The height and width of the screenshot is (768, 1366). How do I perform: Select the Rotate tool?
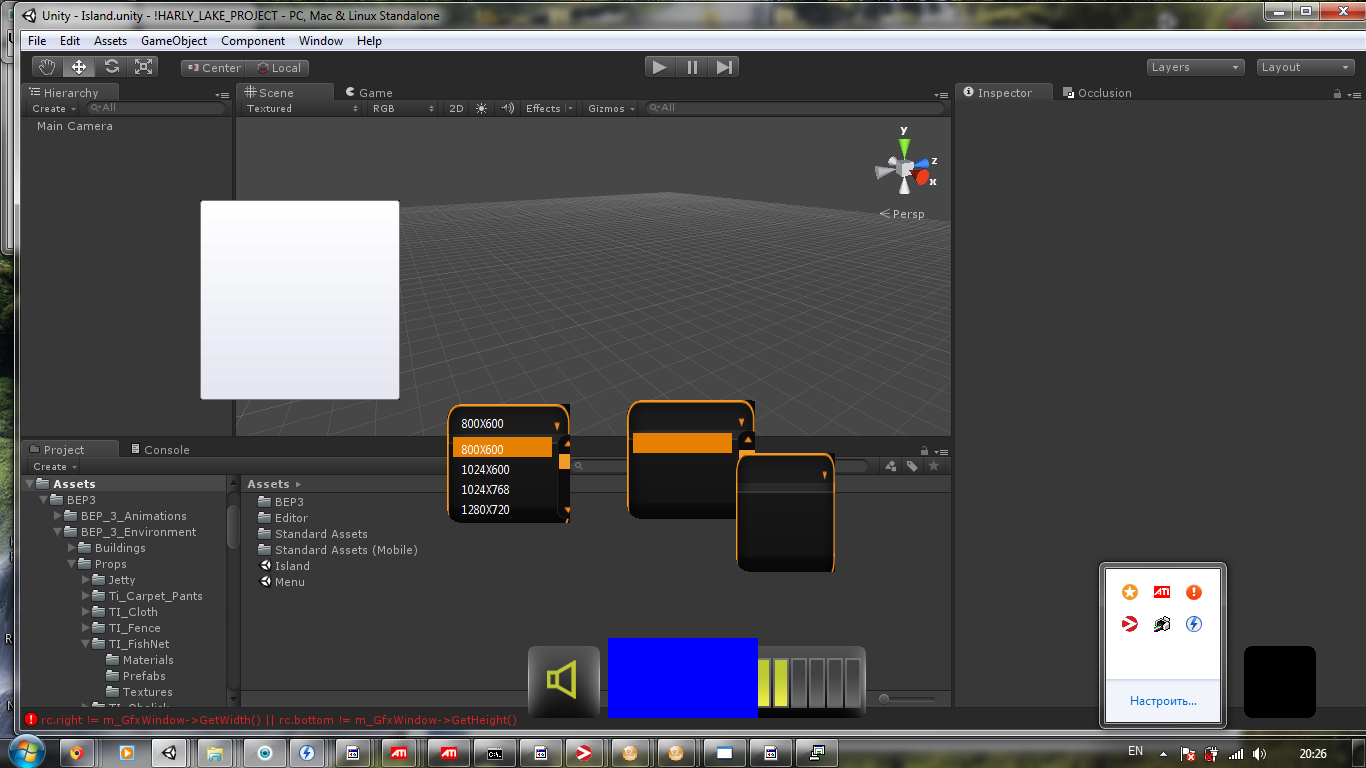tap(112, 67)
